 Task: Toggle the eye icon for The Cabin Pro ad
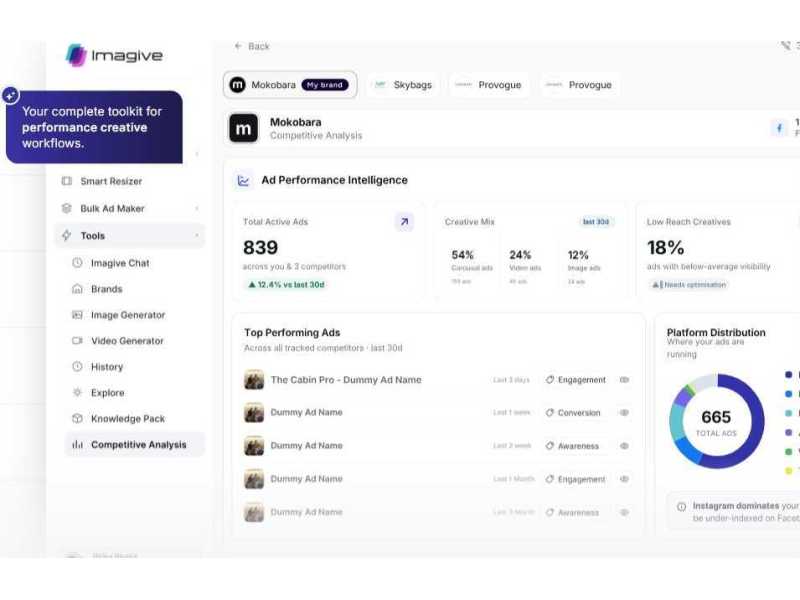click(624, 380)
